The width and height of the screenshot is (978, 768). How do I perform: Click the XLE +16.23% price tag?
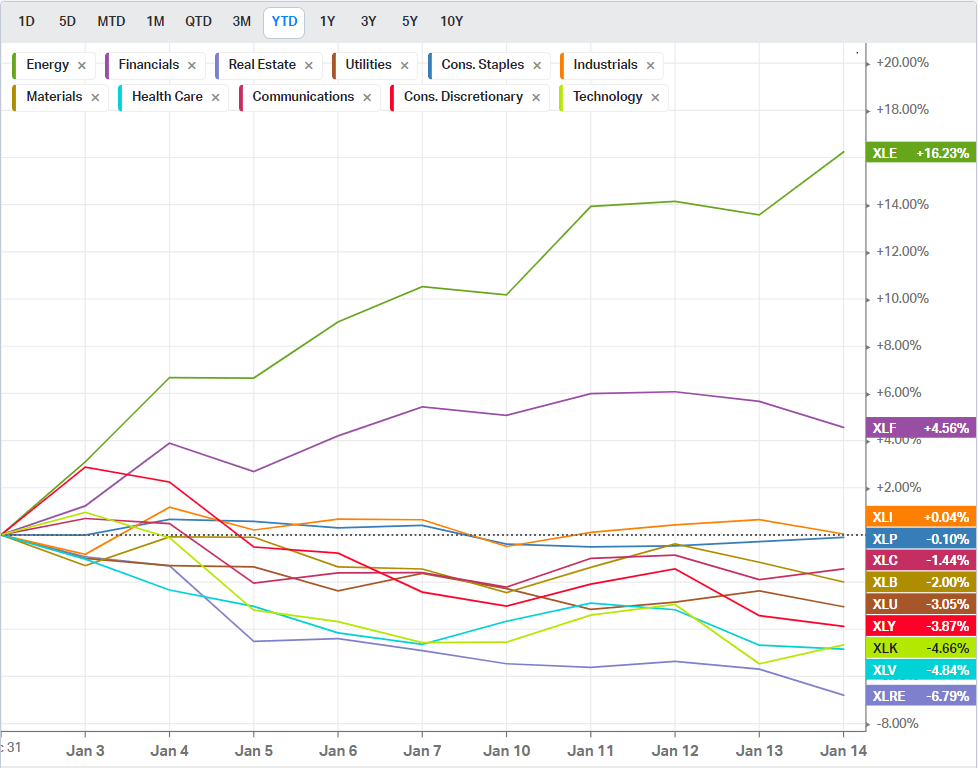pos(920,153)
